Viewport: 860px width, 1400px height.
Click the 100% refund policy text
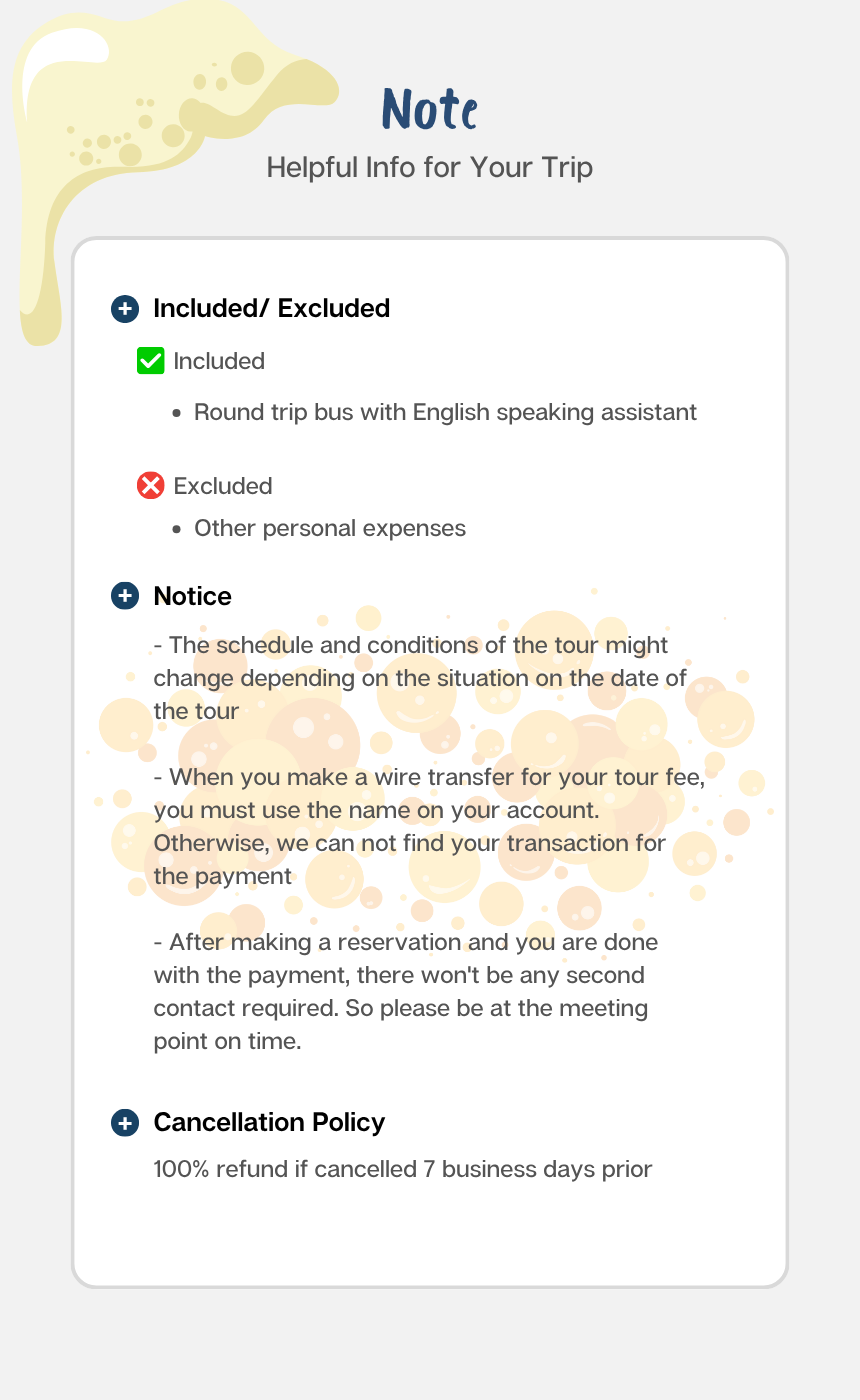click(x=402, y=1169)
